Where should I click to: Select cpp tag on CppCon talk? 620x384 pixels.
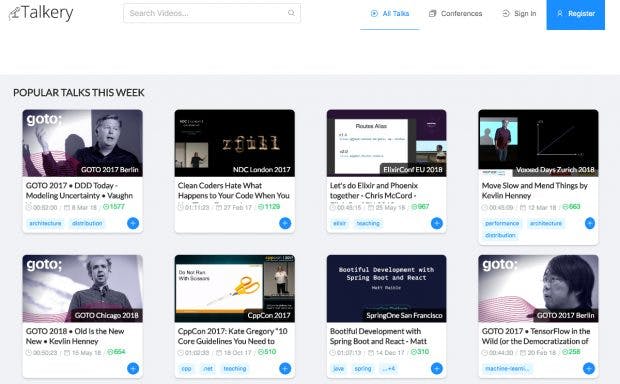coord(186,369)
